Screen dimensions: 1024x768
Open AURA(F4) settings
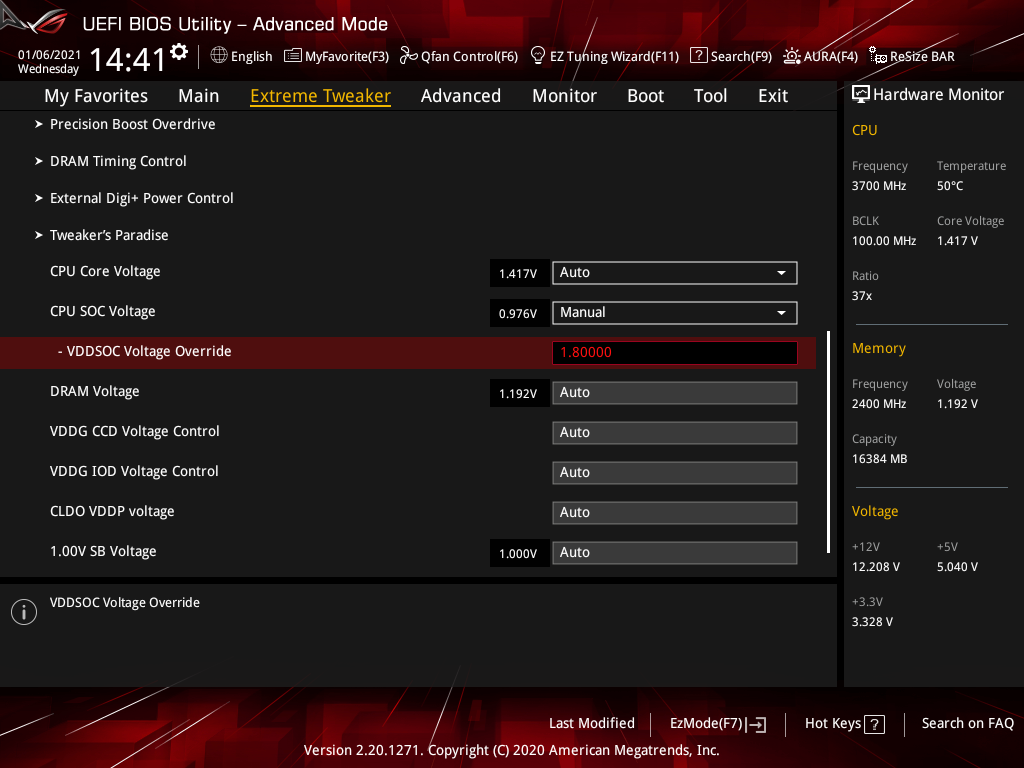(820, 56)
